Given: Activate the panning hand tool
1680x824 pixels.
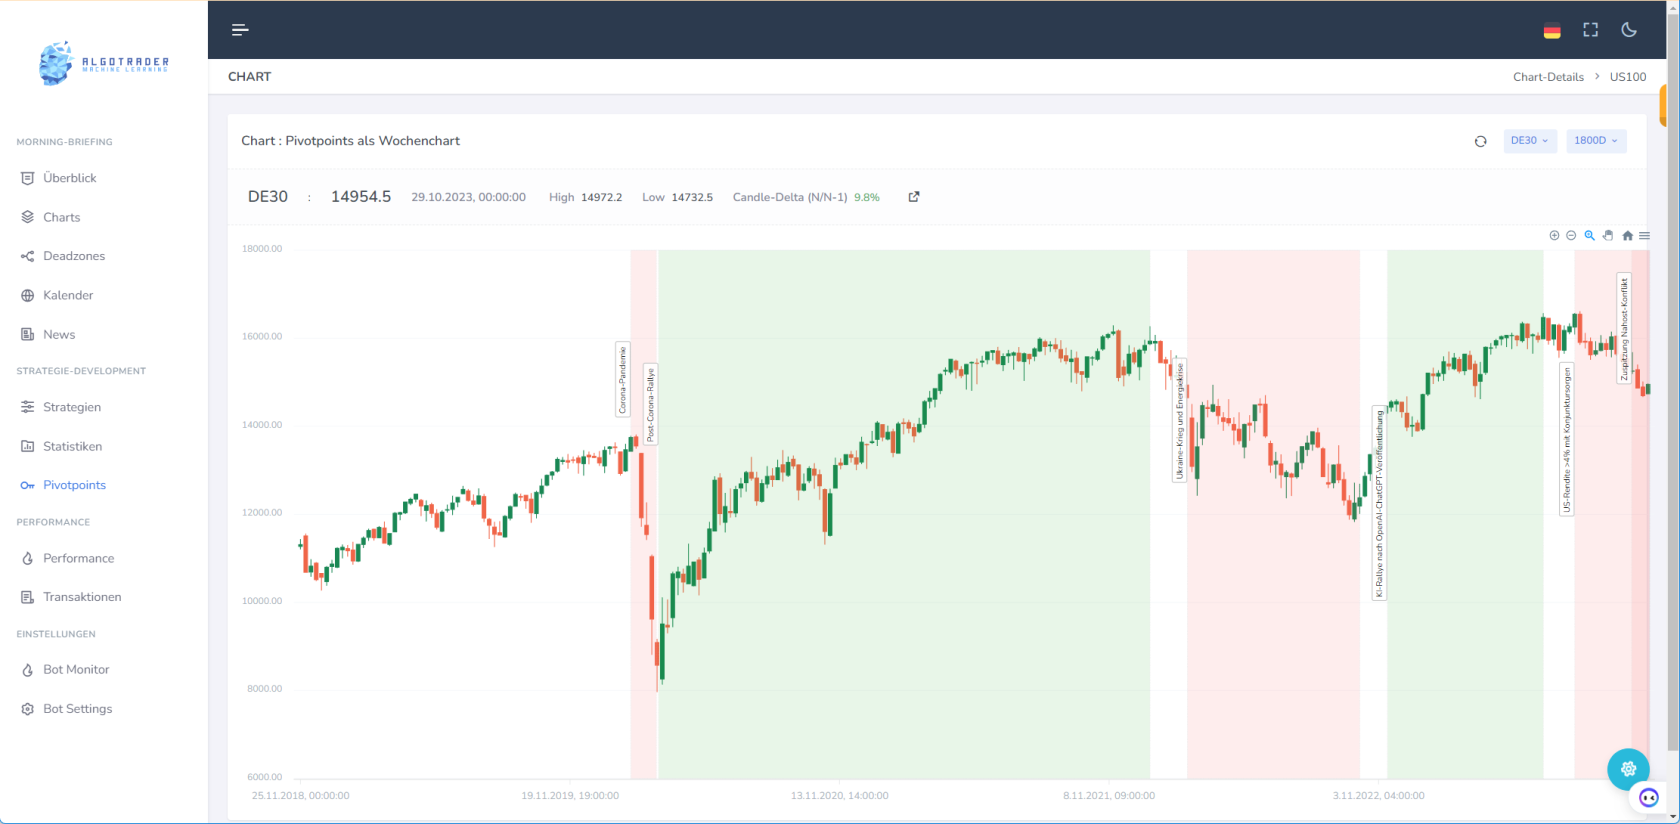Looking at the screenshot, I should [1608, 236].
